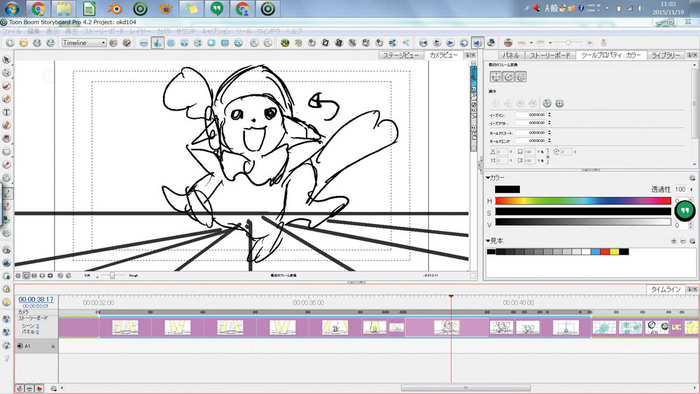Viewport: 700px width, 394px height.
Task: Pick the yellow swatch in 見本
Action: (615, 252)
